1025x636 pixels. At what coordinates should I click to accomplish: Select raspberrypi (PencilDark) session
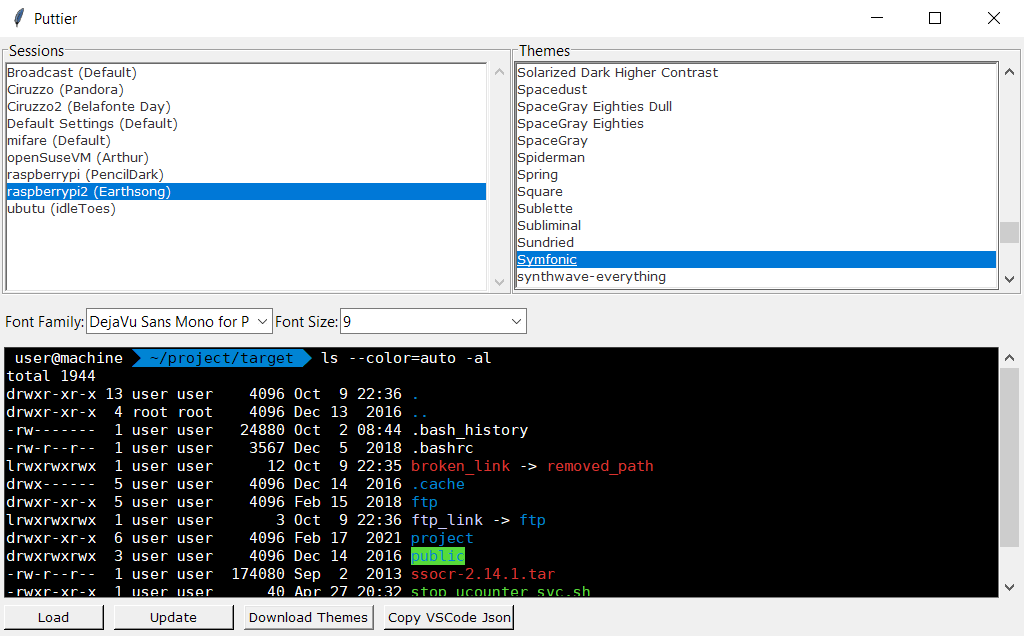coord(246,175)
